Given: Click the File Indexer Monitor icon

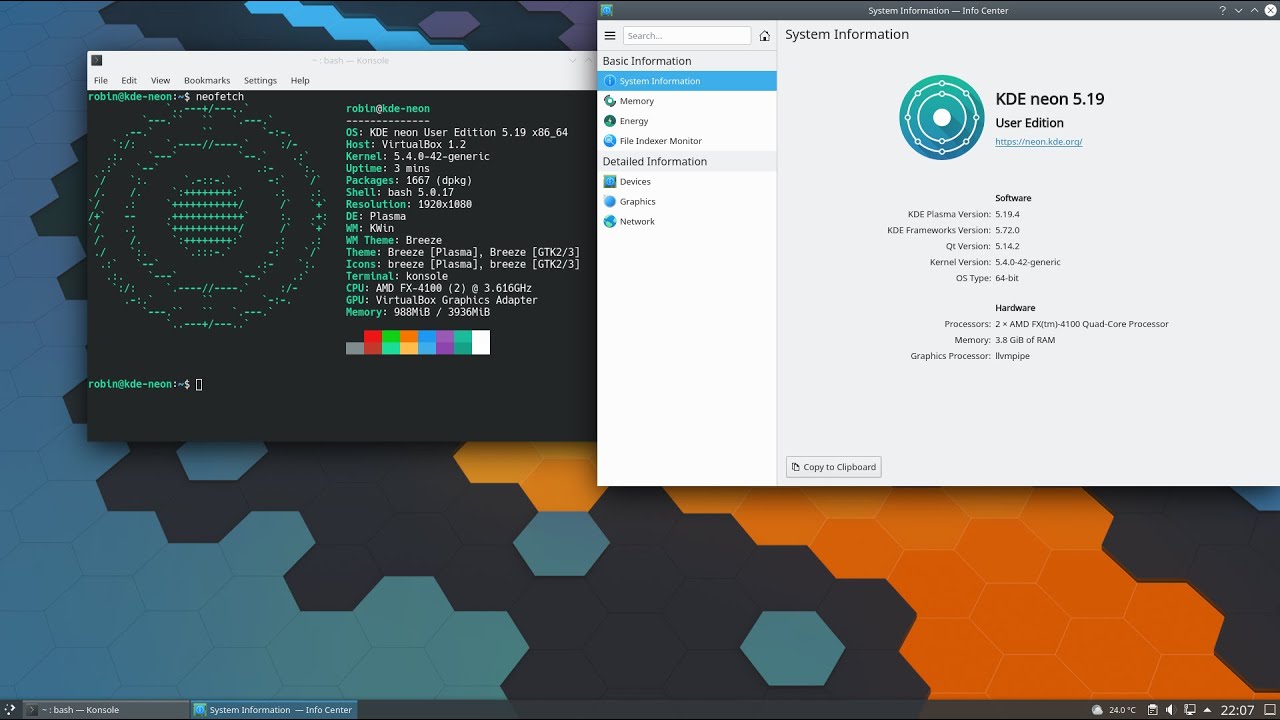Looking at the screenshot, I should [x=610, y=141].
